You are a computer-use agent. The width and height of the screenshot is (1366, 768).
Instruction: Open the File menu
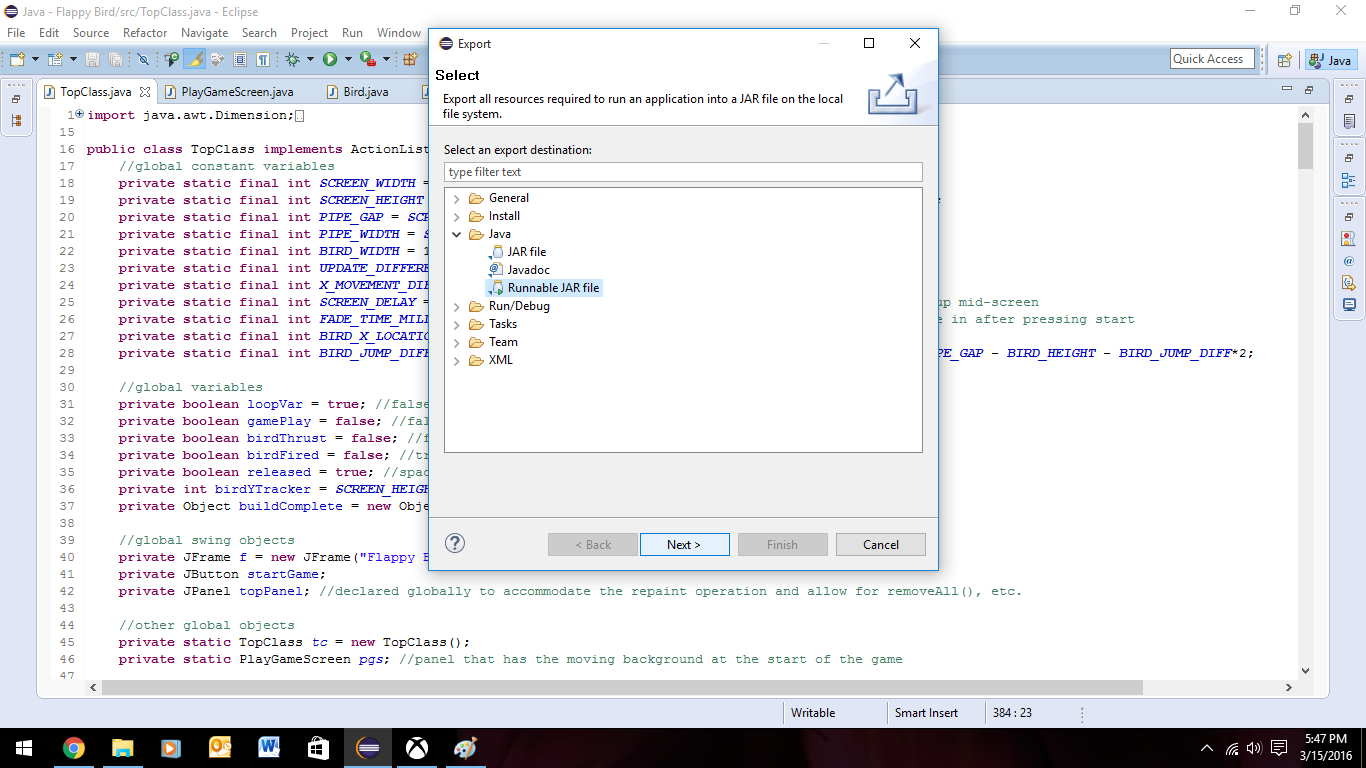(x=16, y=33)
